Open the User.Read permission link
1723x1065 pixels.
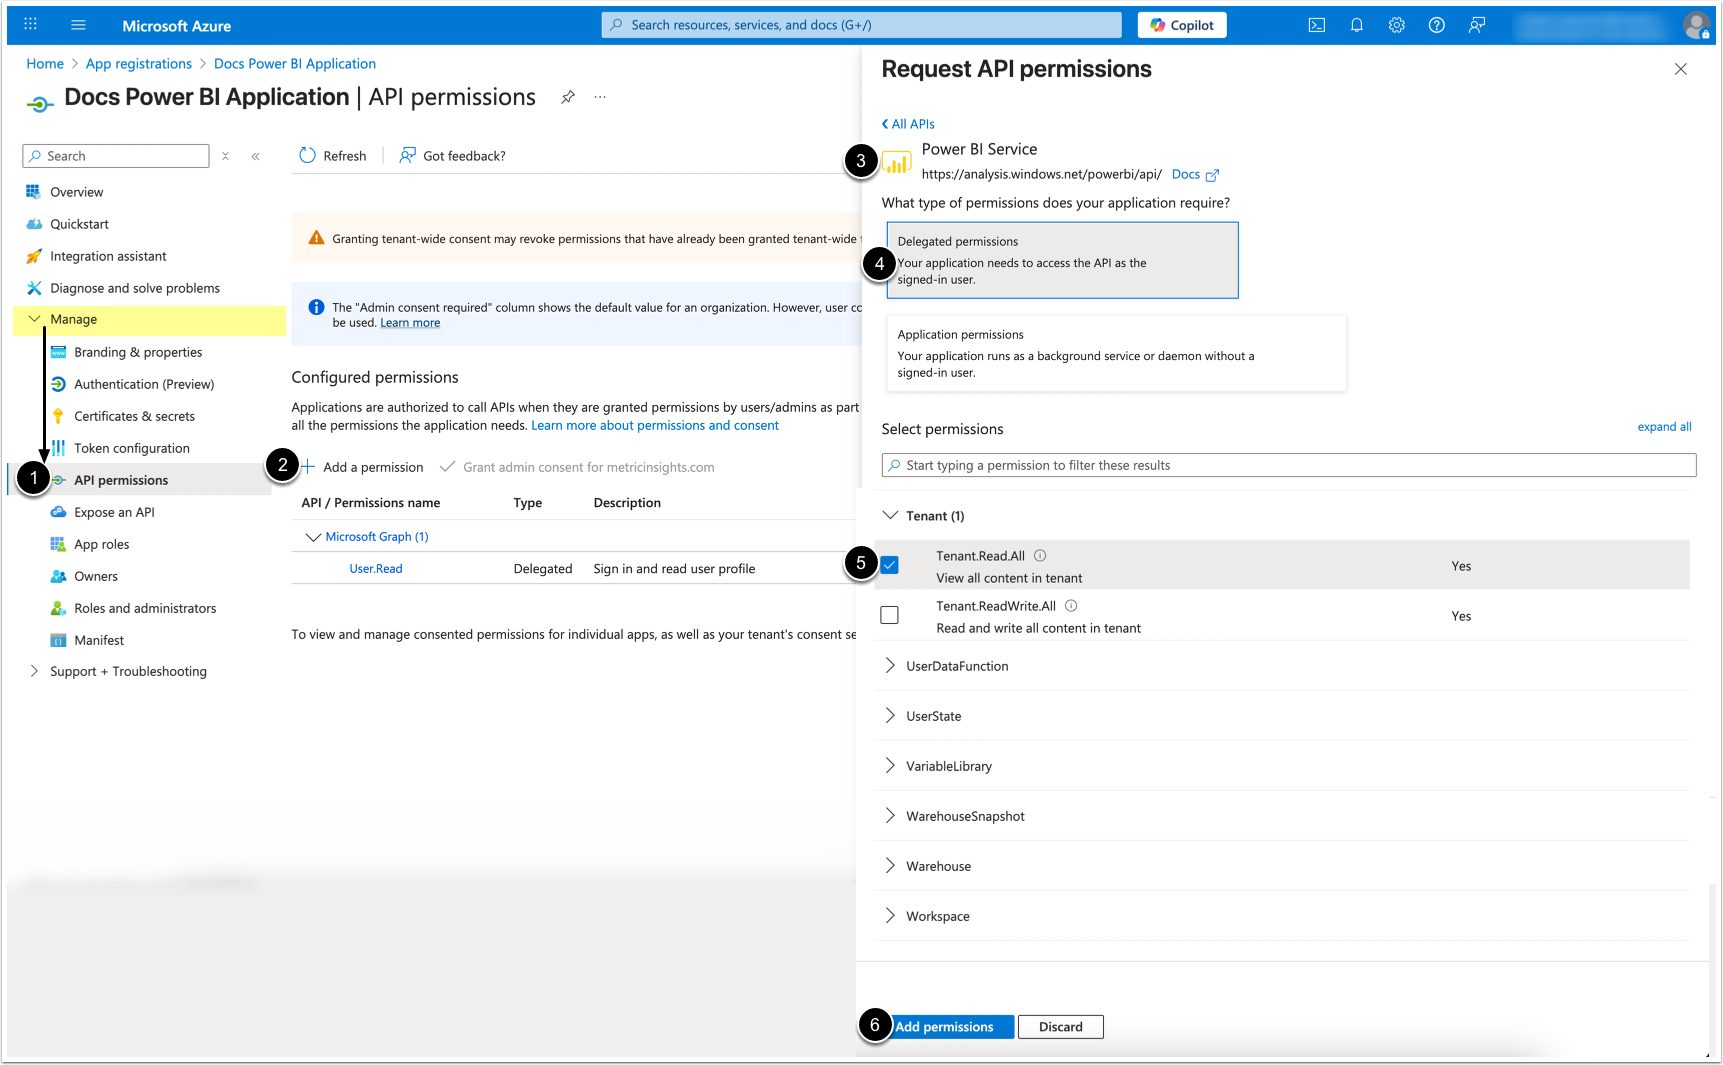pos(376,569)
